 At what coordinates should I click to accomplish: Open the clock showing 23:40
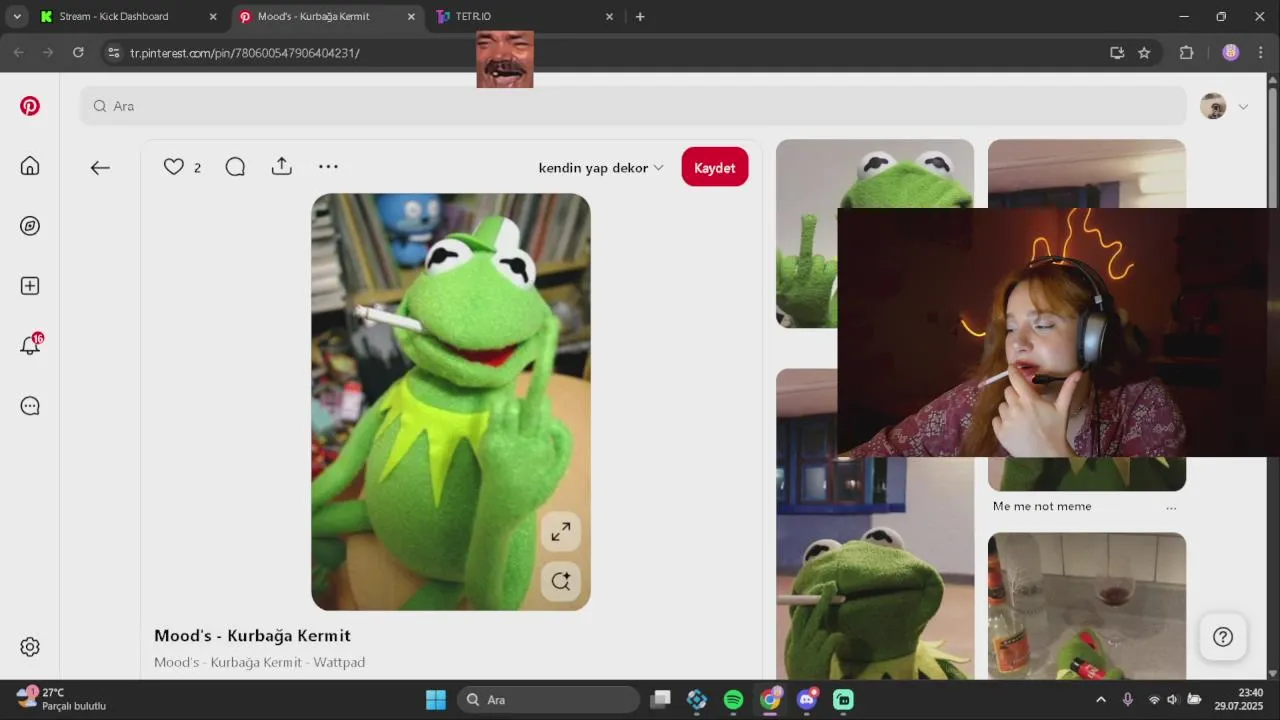coord(1239,699)
